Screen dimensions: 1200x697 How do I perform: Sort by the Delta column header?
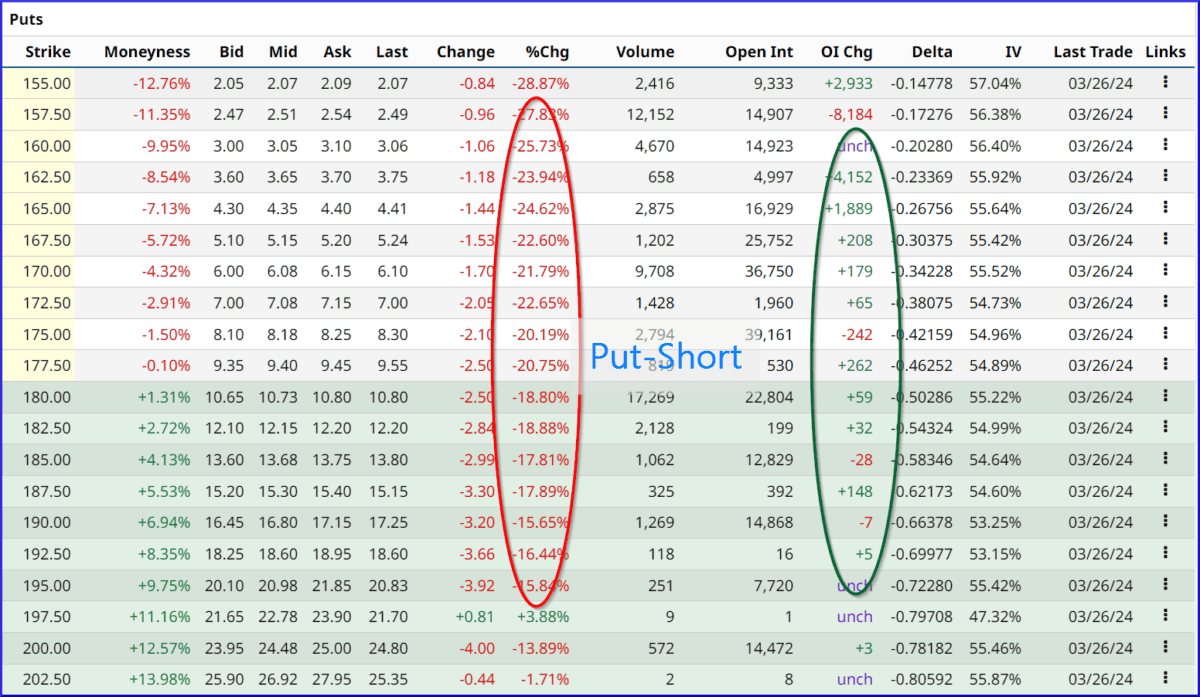[931, 51]
